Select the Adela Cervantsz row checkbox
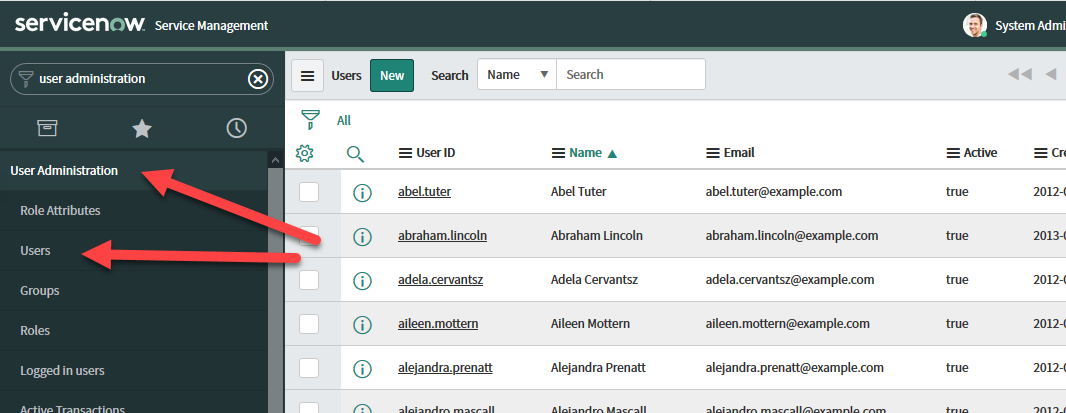 [309, 280]
